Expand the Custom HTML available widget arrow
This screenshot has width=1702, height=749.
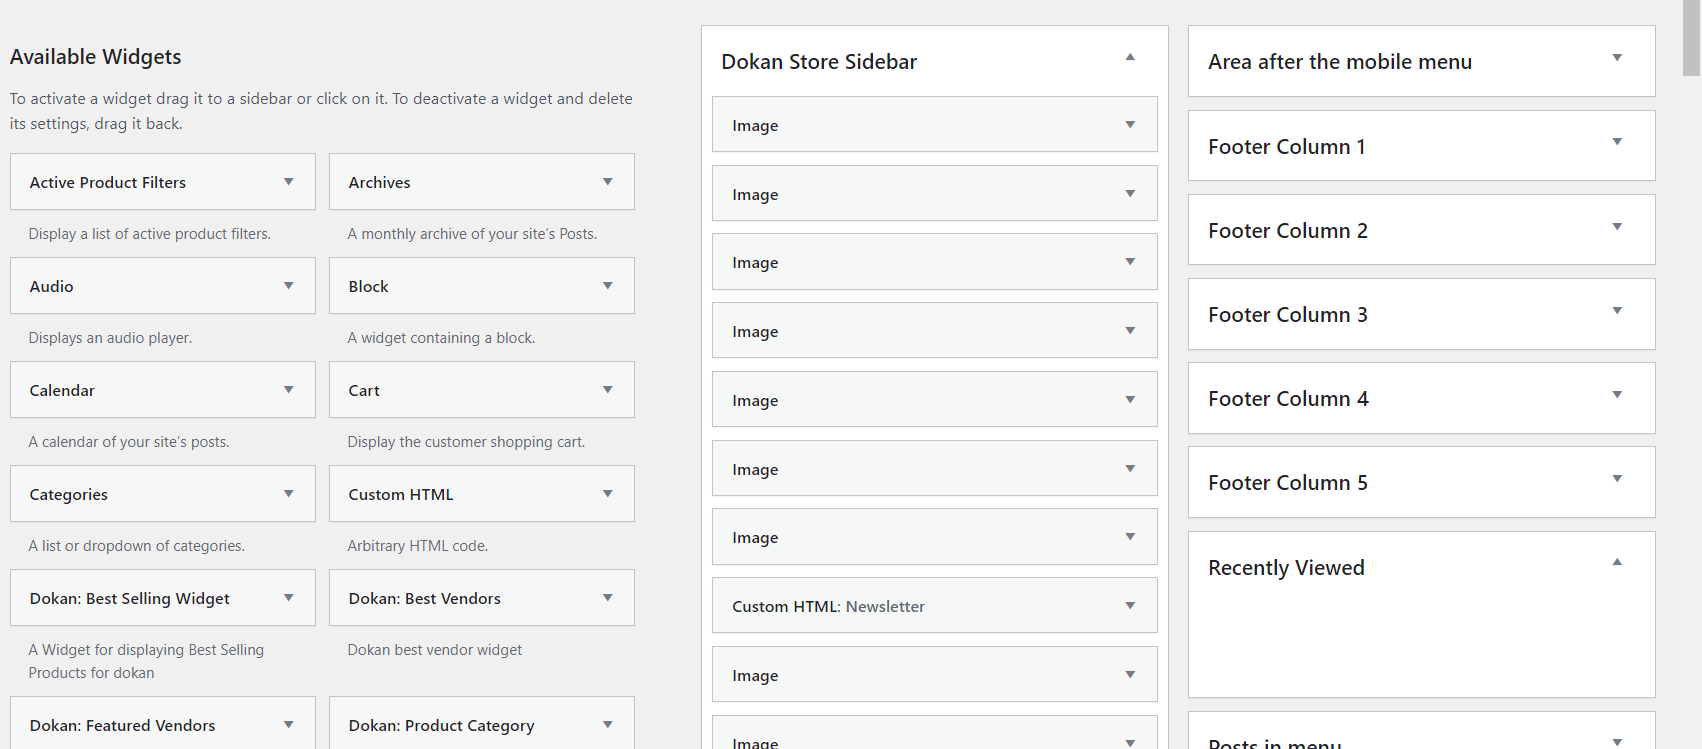tap(607, 494)
